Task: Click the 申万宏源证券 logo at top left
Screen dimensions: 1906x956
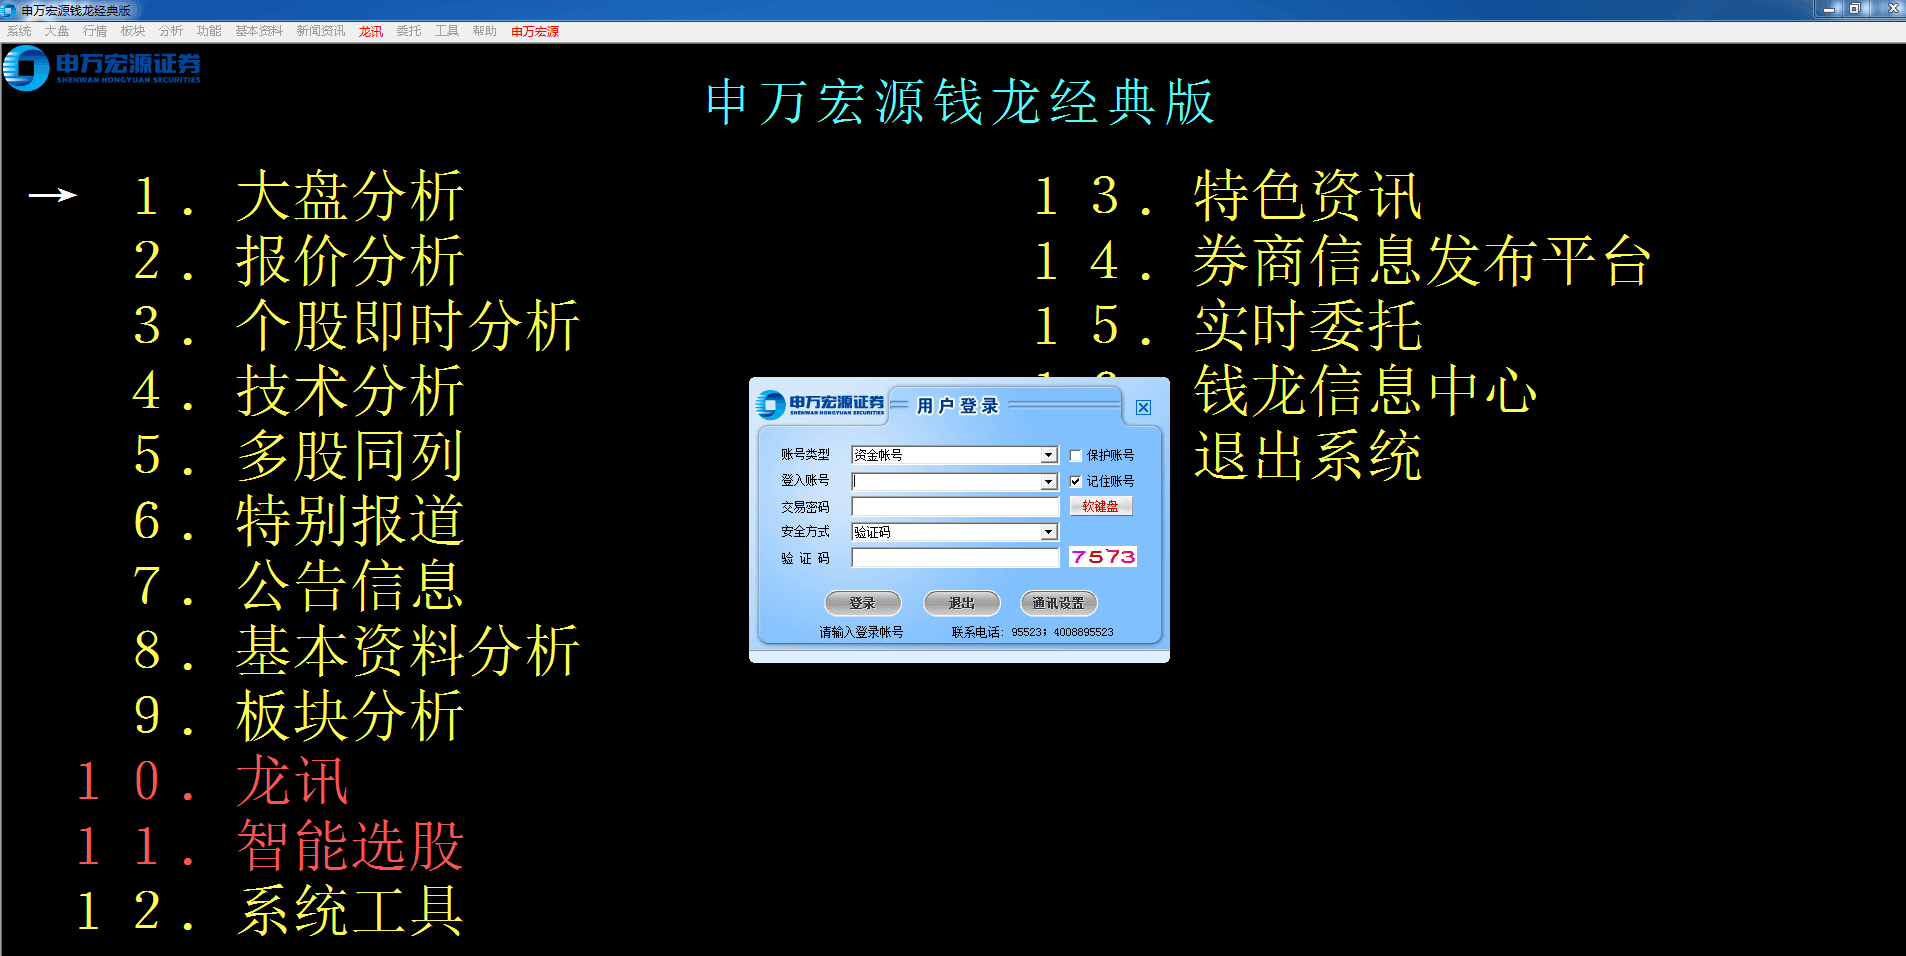Action: click(x=102, y=68)
